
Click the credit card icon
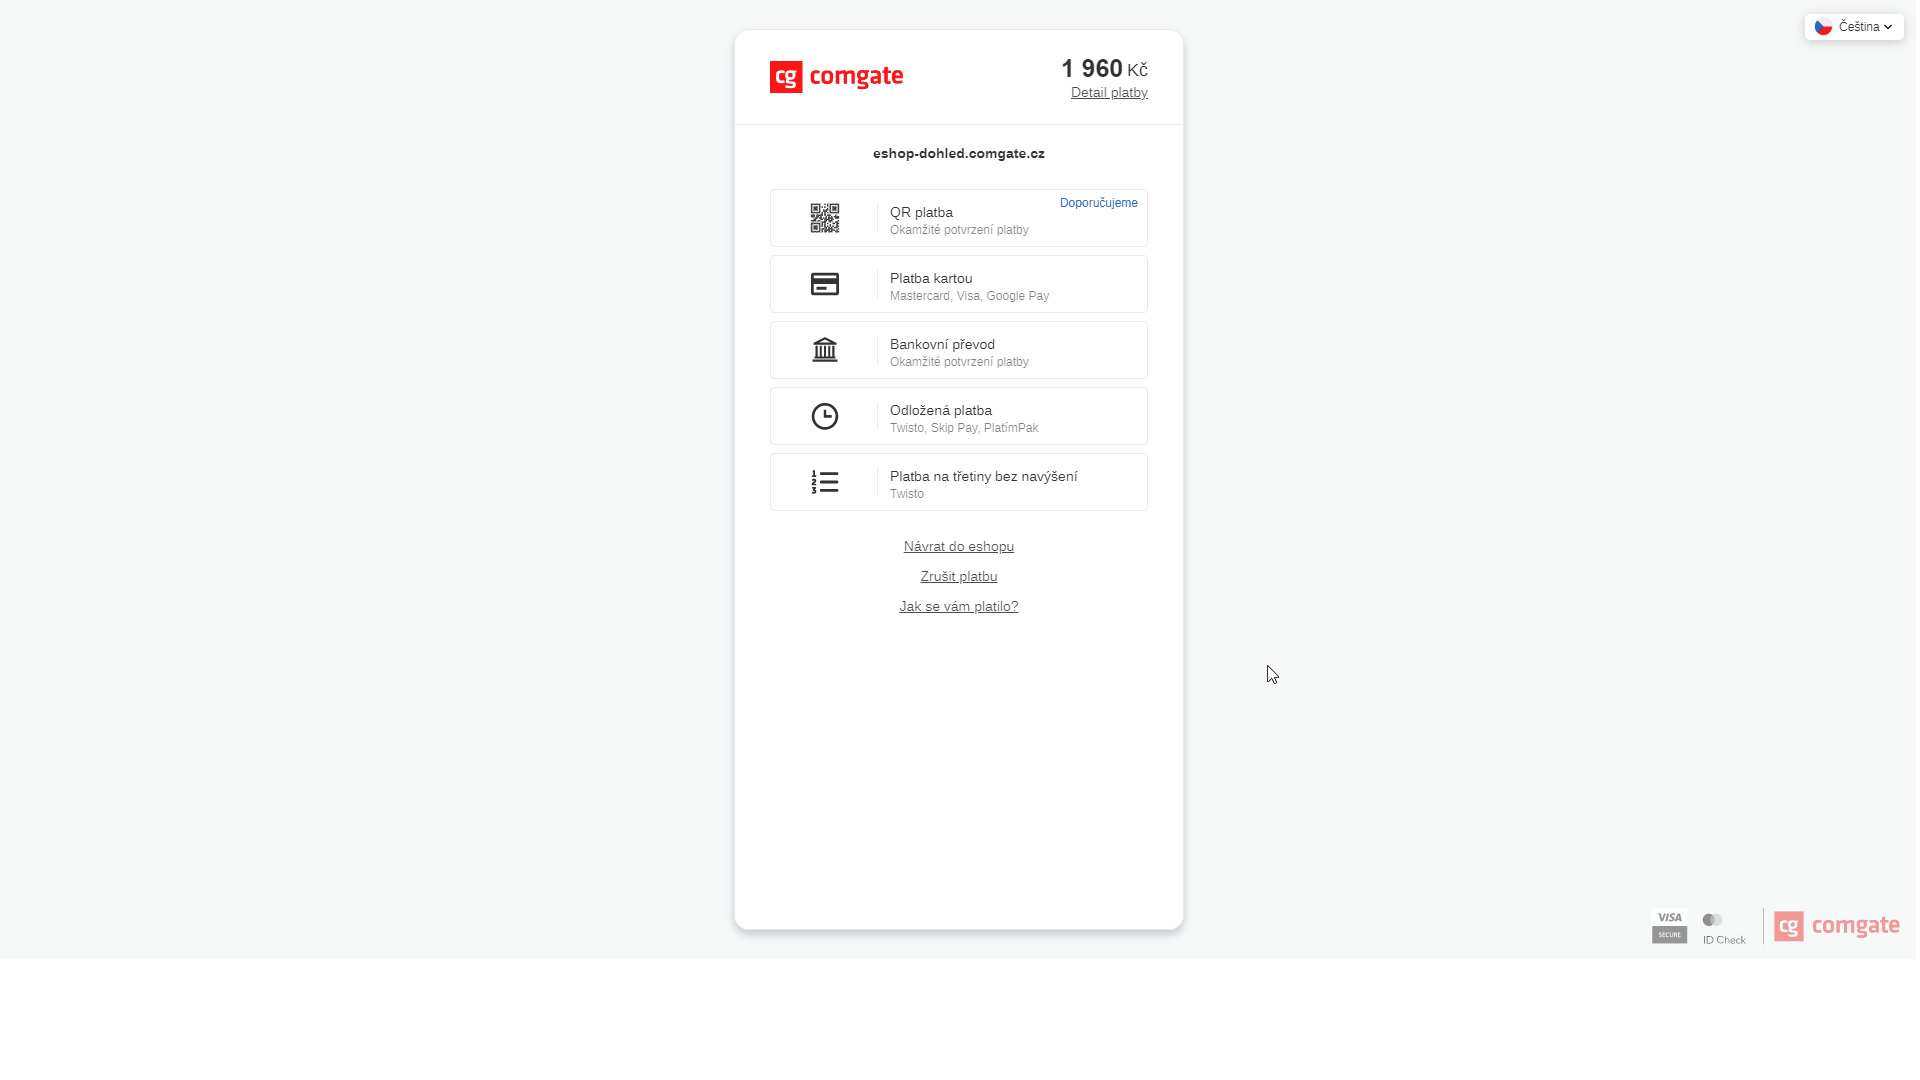(824, 284)
